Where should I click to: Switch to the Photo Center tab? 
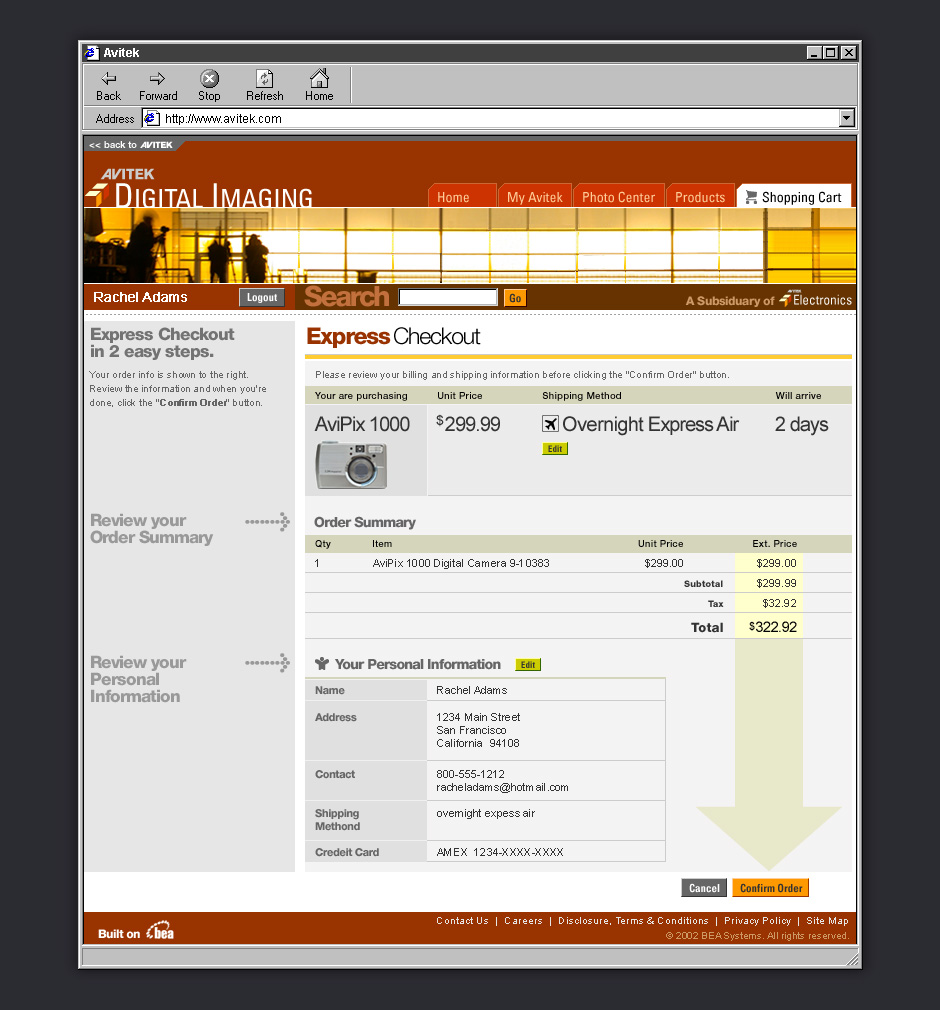(618, 197)
